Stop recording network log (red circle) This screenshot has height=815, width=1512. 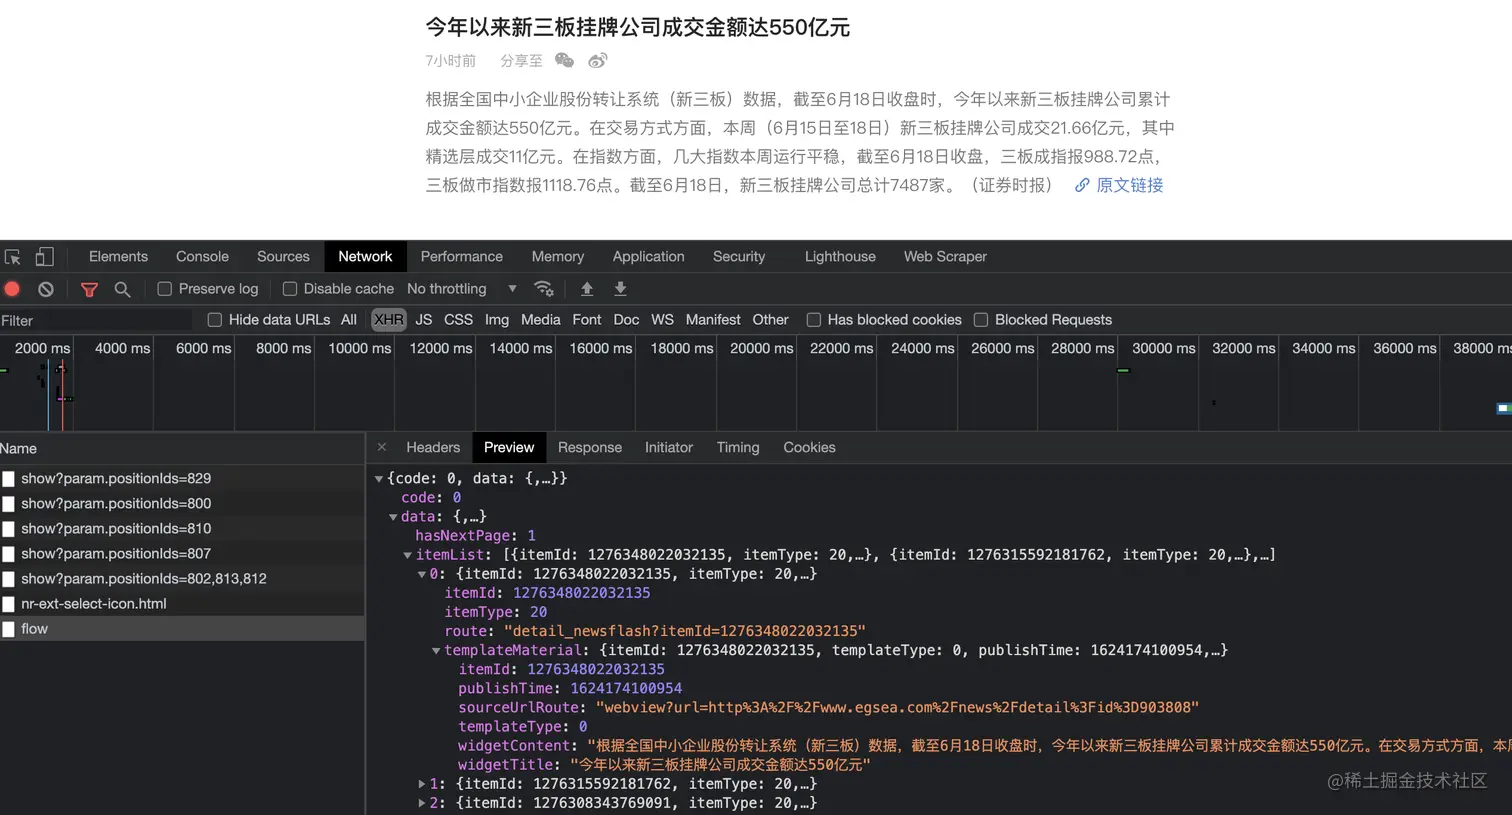pyautogui.click(x=12, y=289)
